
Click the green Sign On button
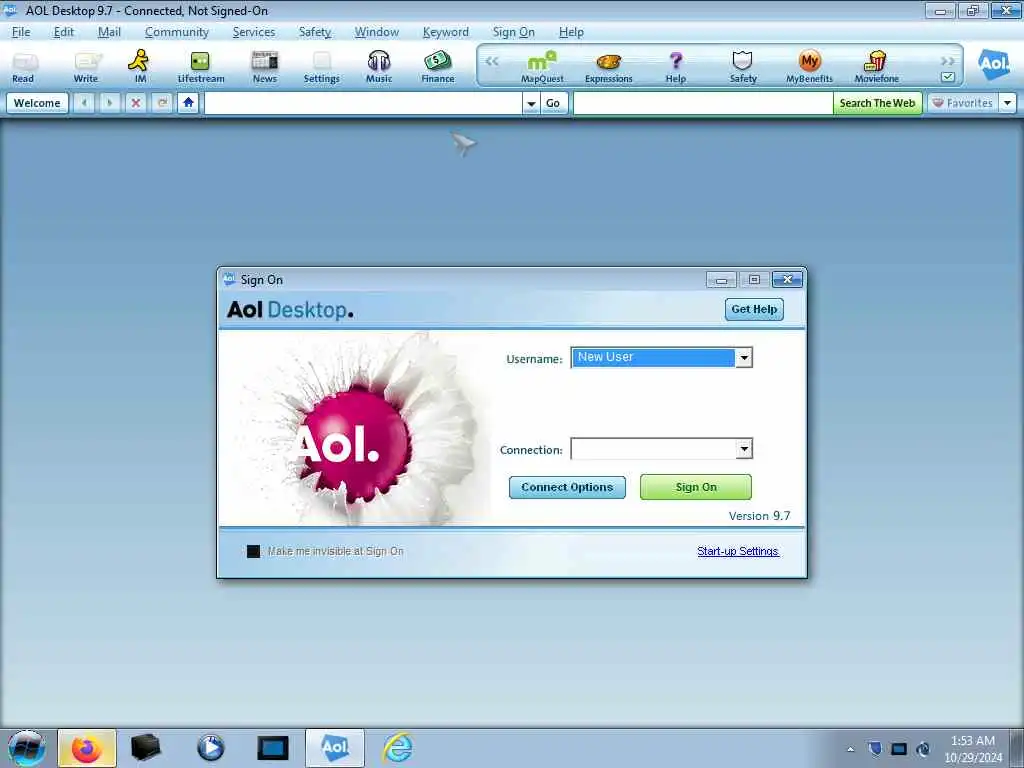(x=696, y=487)
